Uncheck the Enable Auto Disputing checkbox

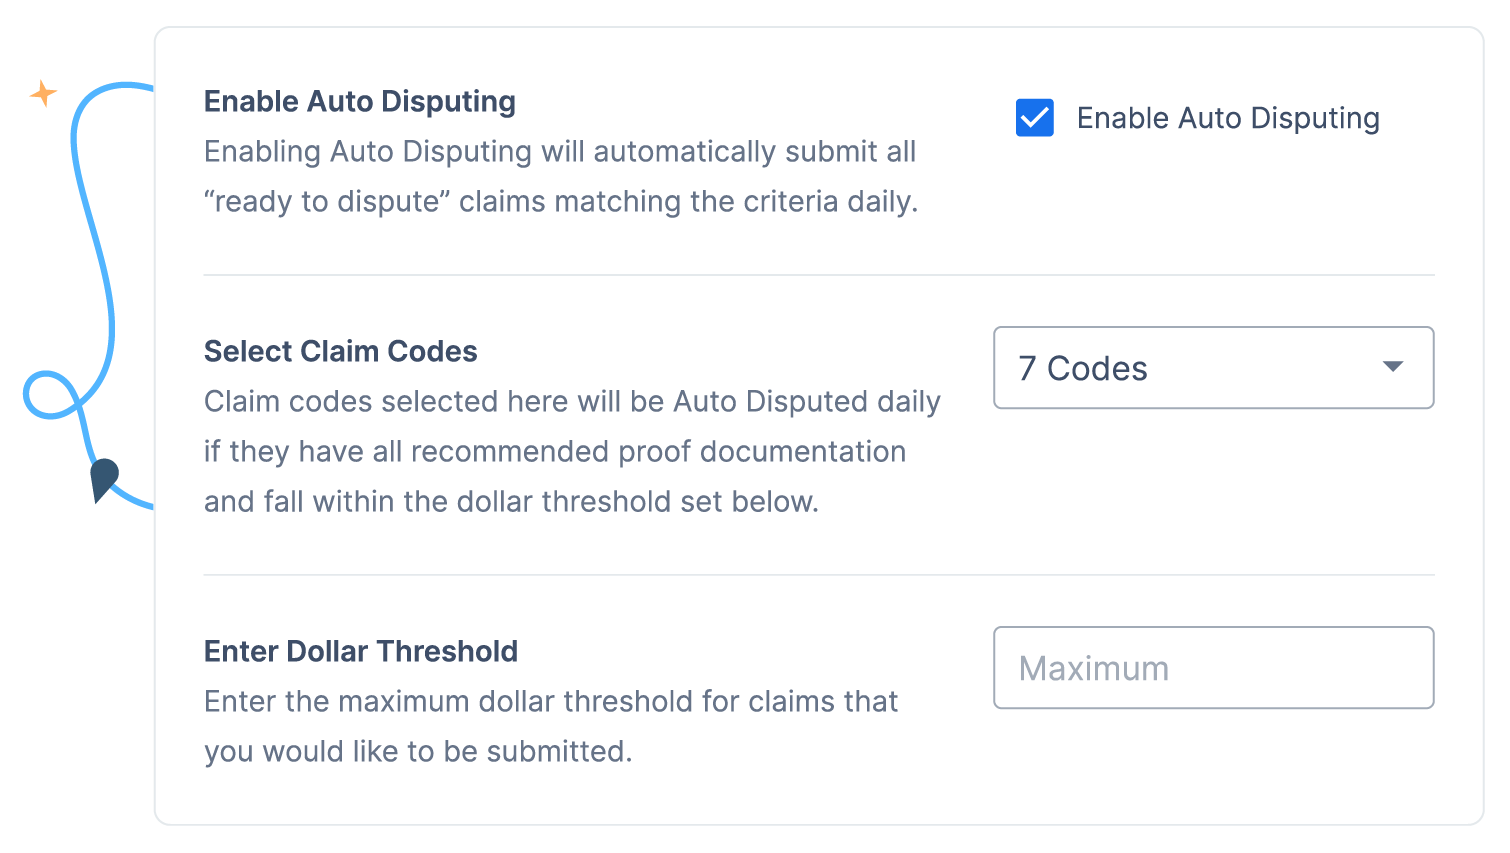pos(1034,118)
